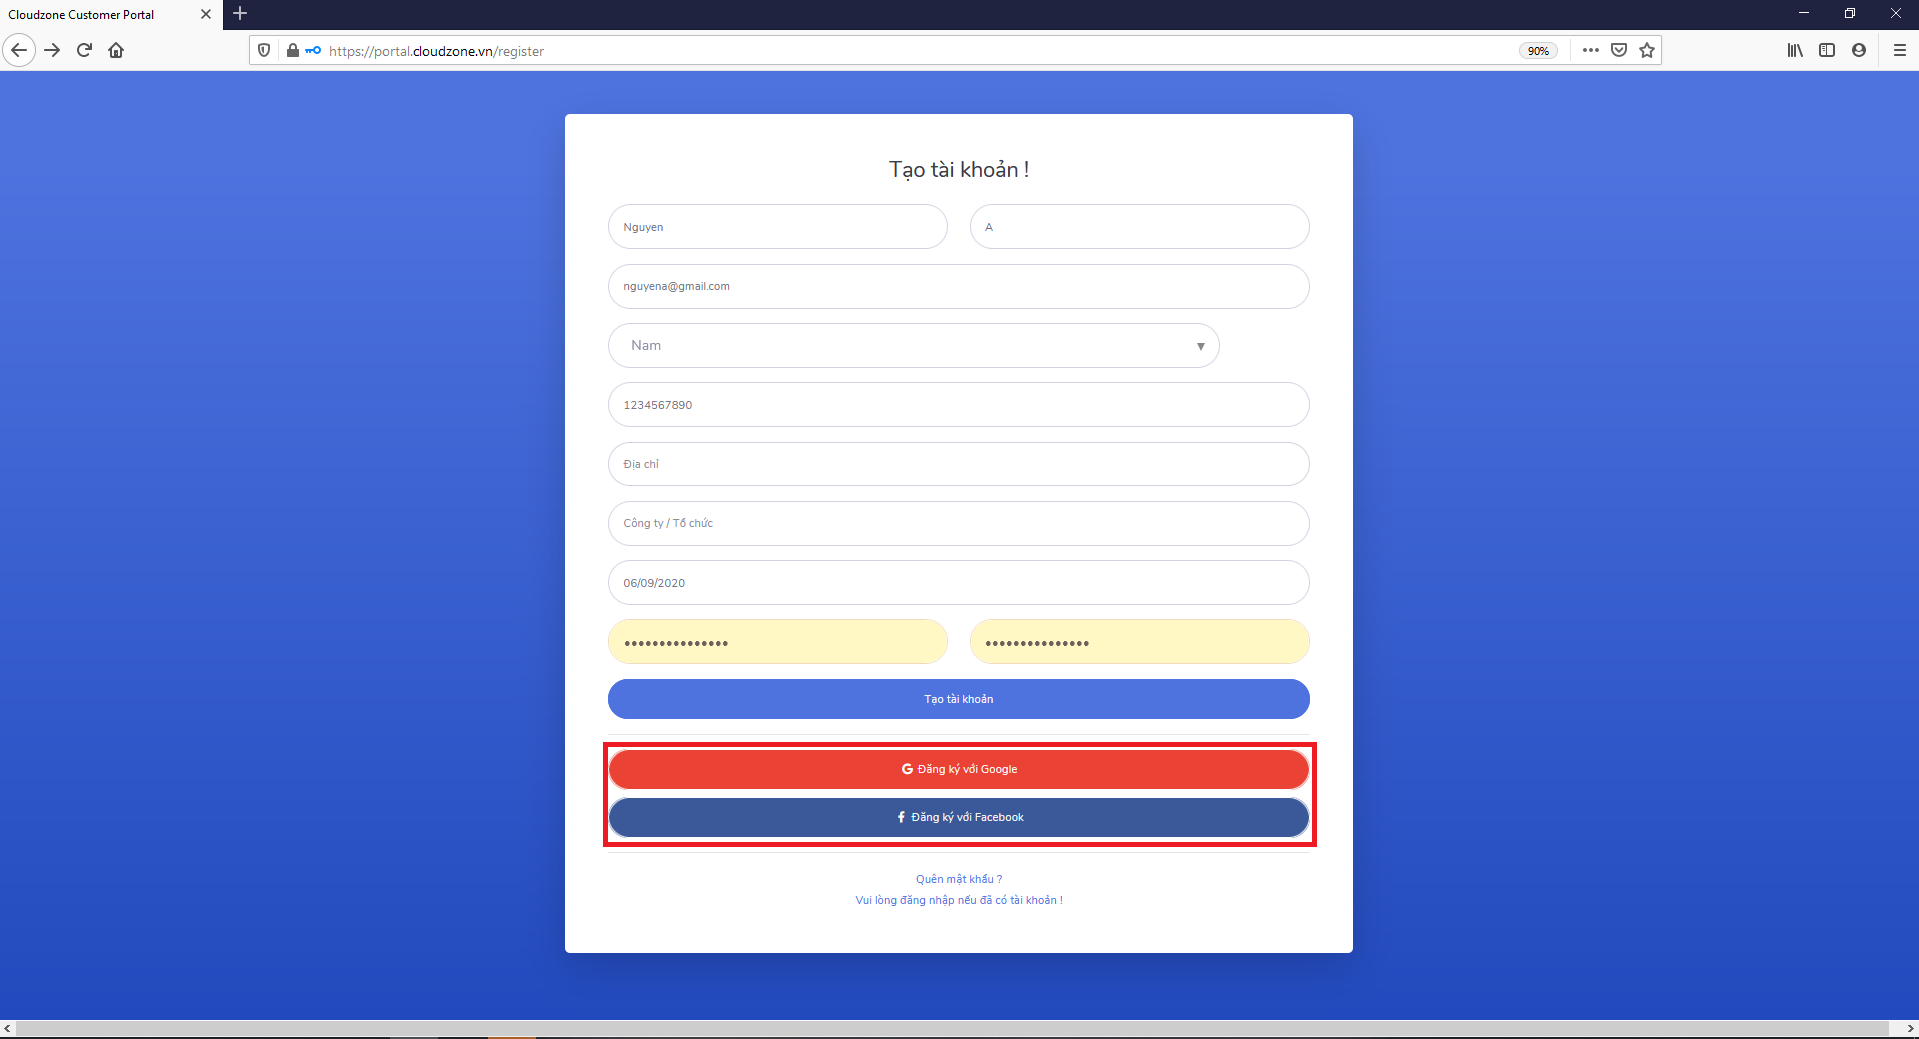Open page actions three-dot menu
The image size is (1919, 1039).
pos(1591,50)
